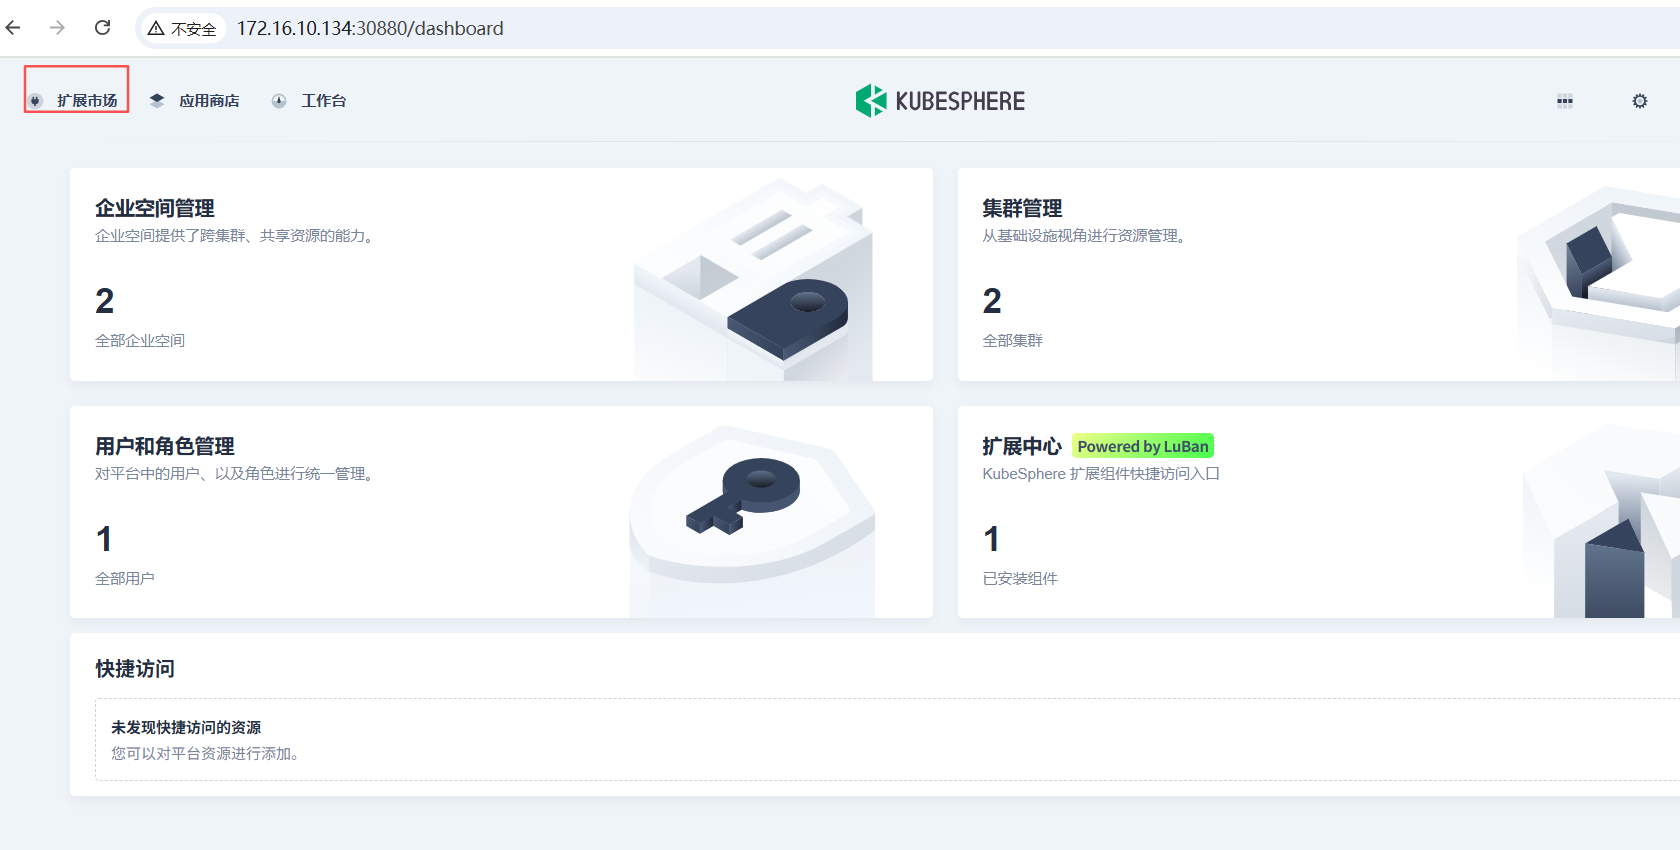The width and height of the screenshot is (1680, 850).
Task: Focus the address bar URL 172.16.10.134:30880/dashboard
Action: pyautogui.click(x=370, y=29)
